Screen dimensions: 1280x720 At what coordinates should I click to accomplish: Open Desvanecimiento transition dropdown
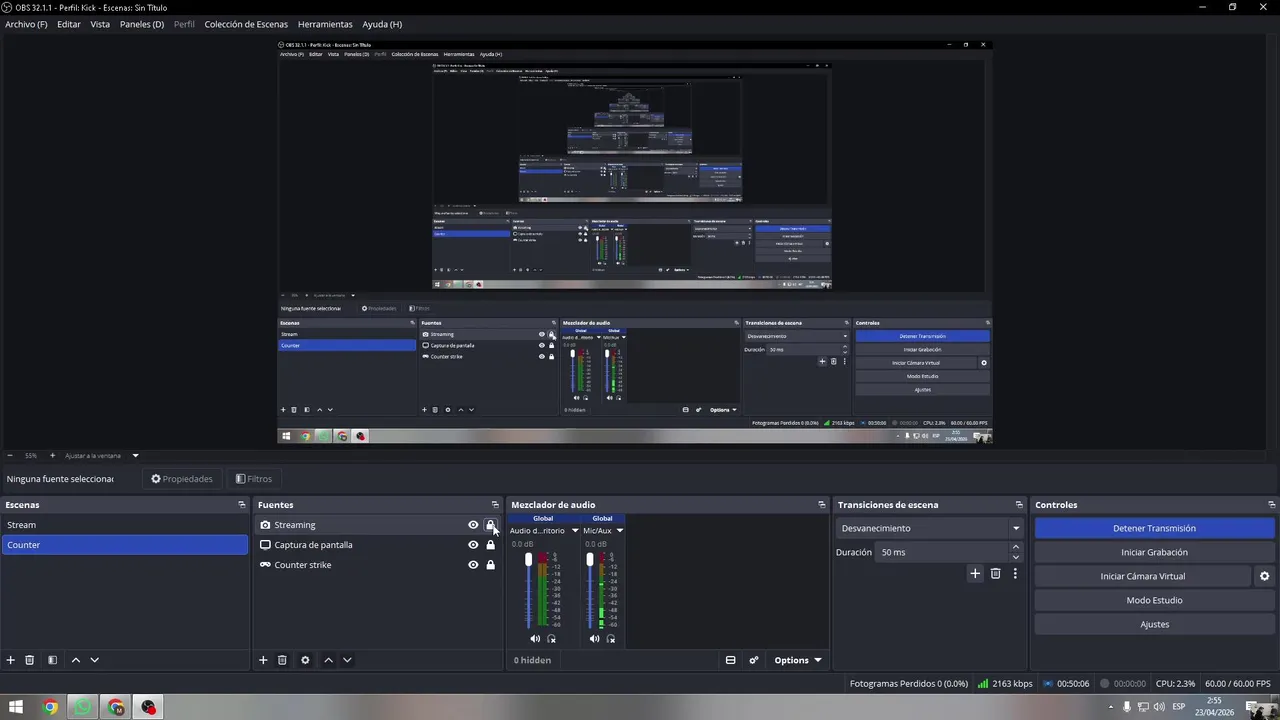(x=1016, y=528)
